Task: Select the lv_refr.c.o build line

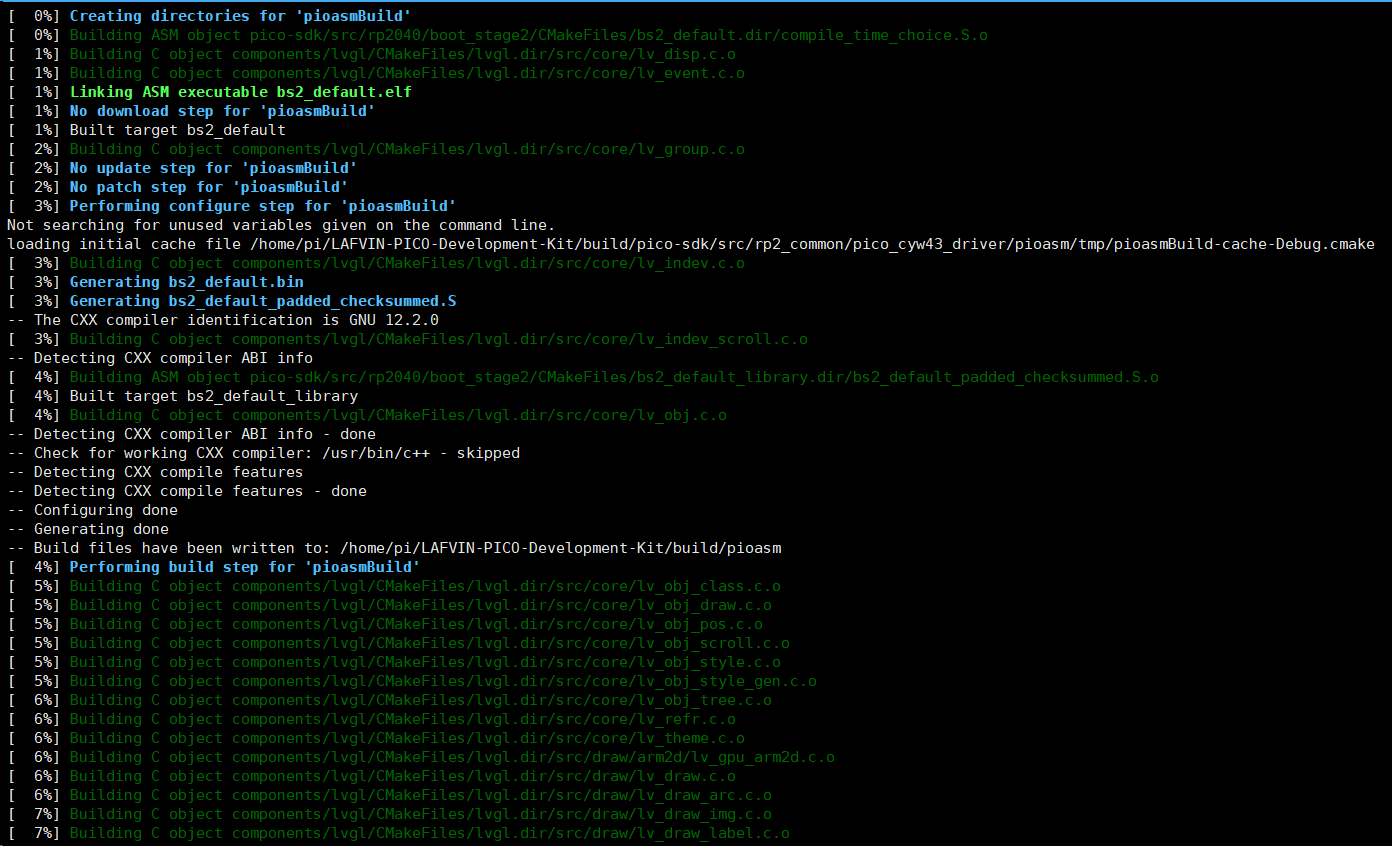Action: coord(371,719)
